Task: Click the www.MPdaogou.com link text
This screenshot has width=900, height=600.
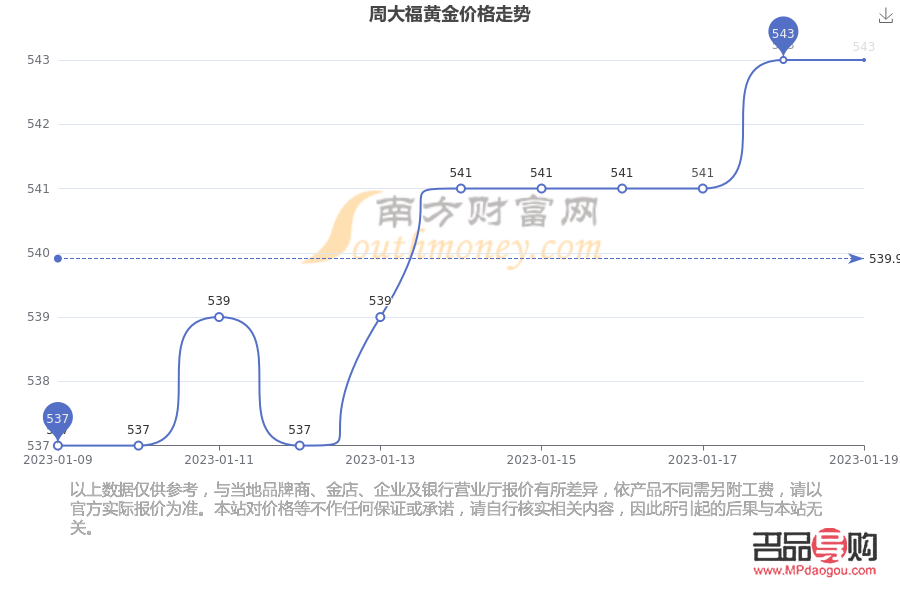Action: click(x=814, y=571)
